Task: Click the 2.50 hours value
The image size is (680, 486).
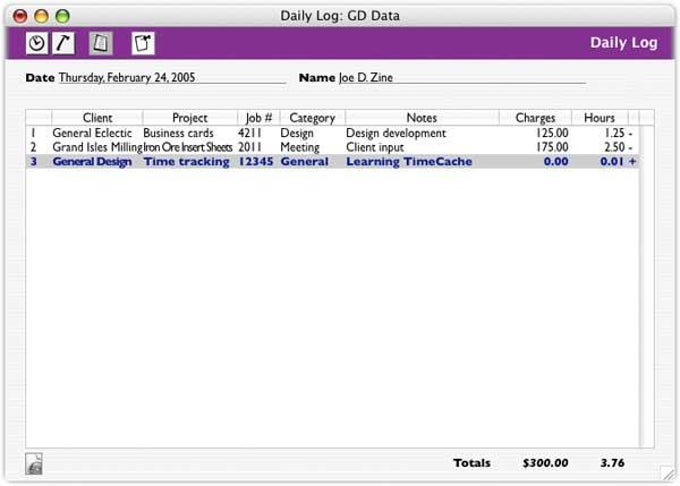Action: pyautogui.click(x=615, y=147)
